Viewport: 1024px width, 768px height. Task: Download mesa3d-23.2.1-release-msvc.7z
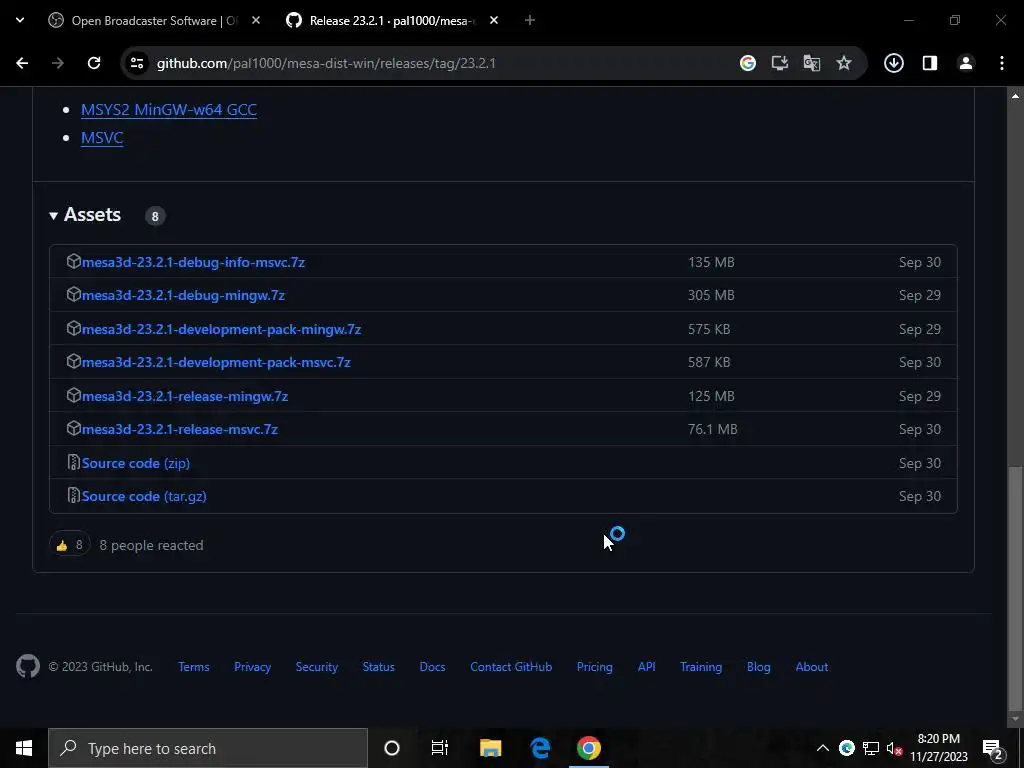tap(180, 430)
